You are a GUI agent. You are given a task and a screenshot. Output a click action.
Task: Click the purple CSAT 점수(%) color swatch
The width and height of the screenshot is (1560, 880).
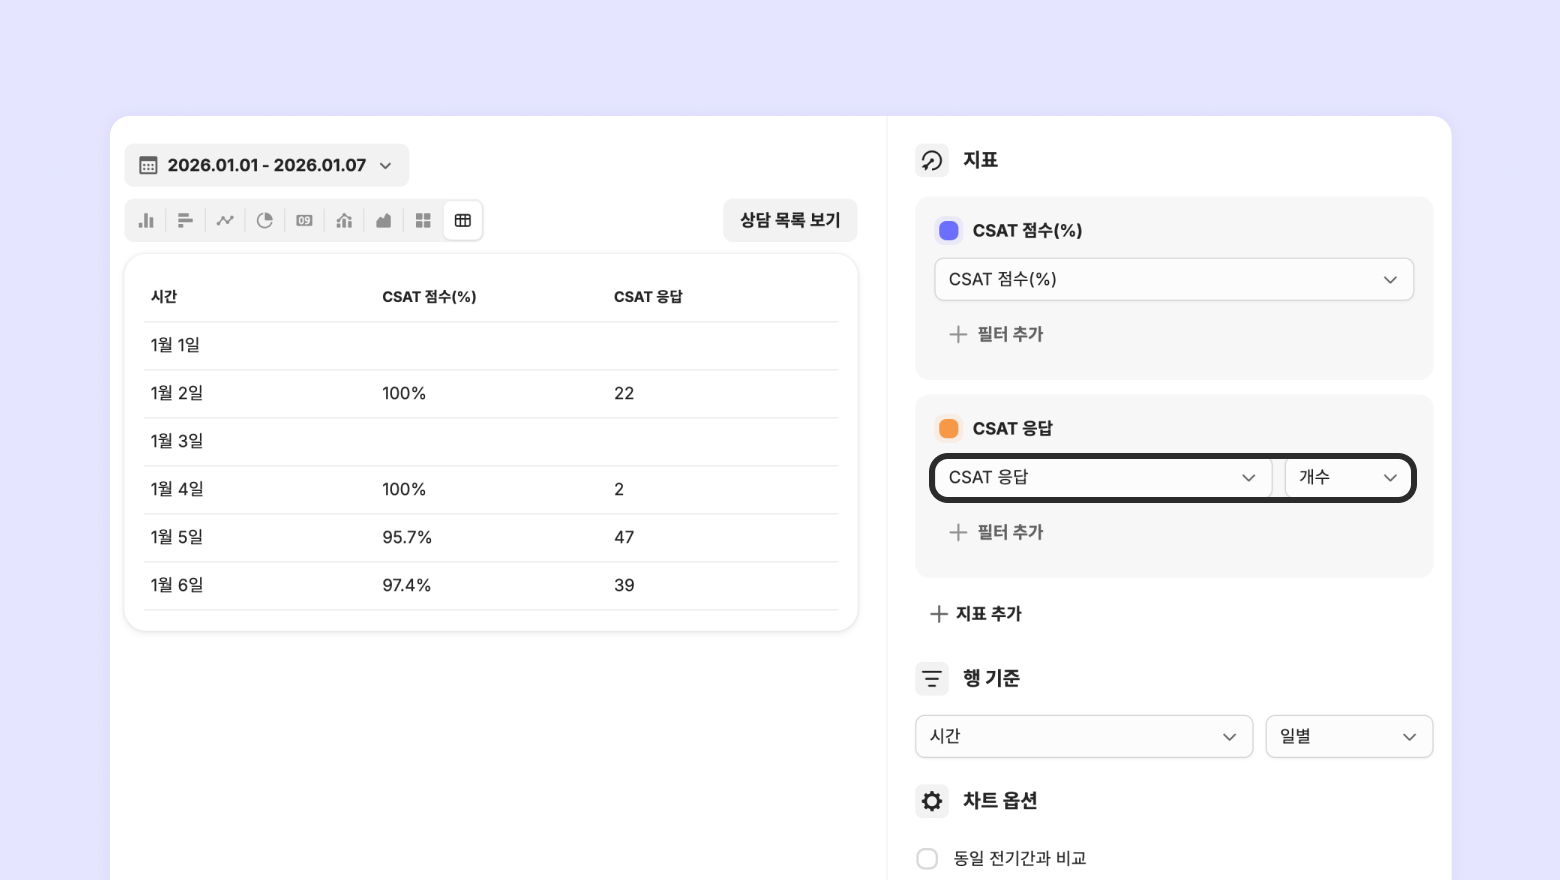[949, 231]
